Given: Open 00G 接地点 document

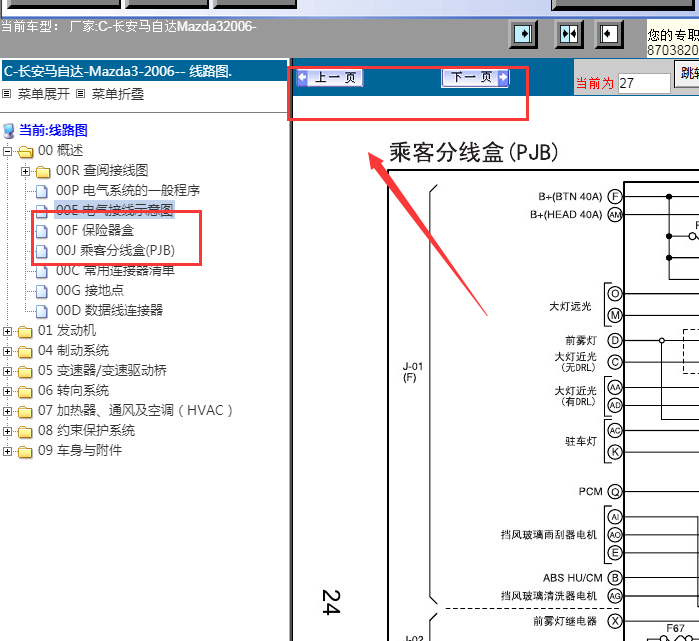Looking at the screenshot, I should click(x=90, y=291).
